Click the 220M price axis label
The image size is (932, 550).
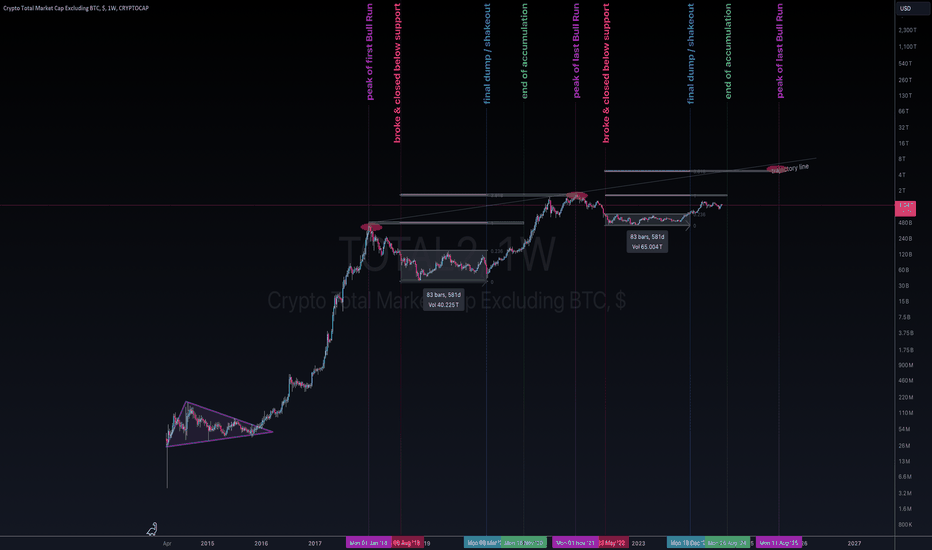(906, 397)
